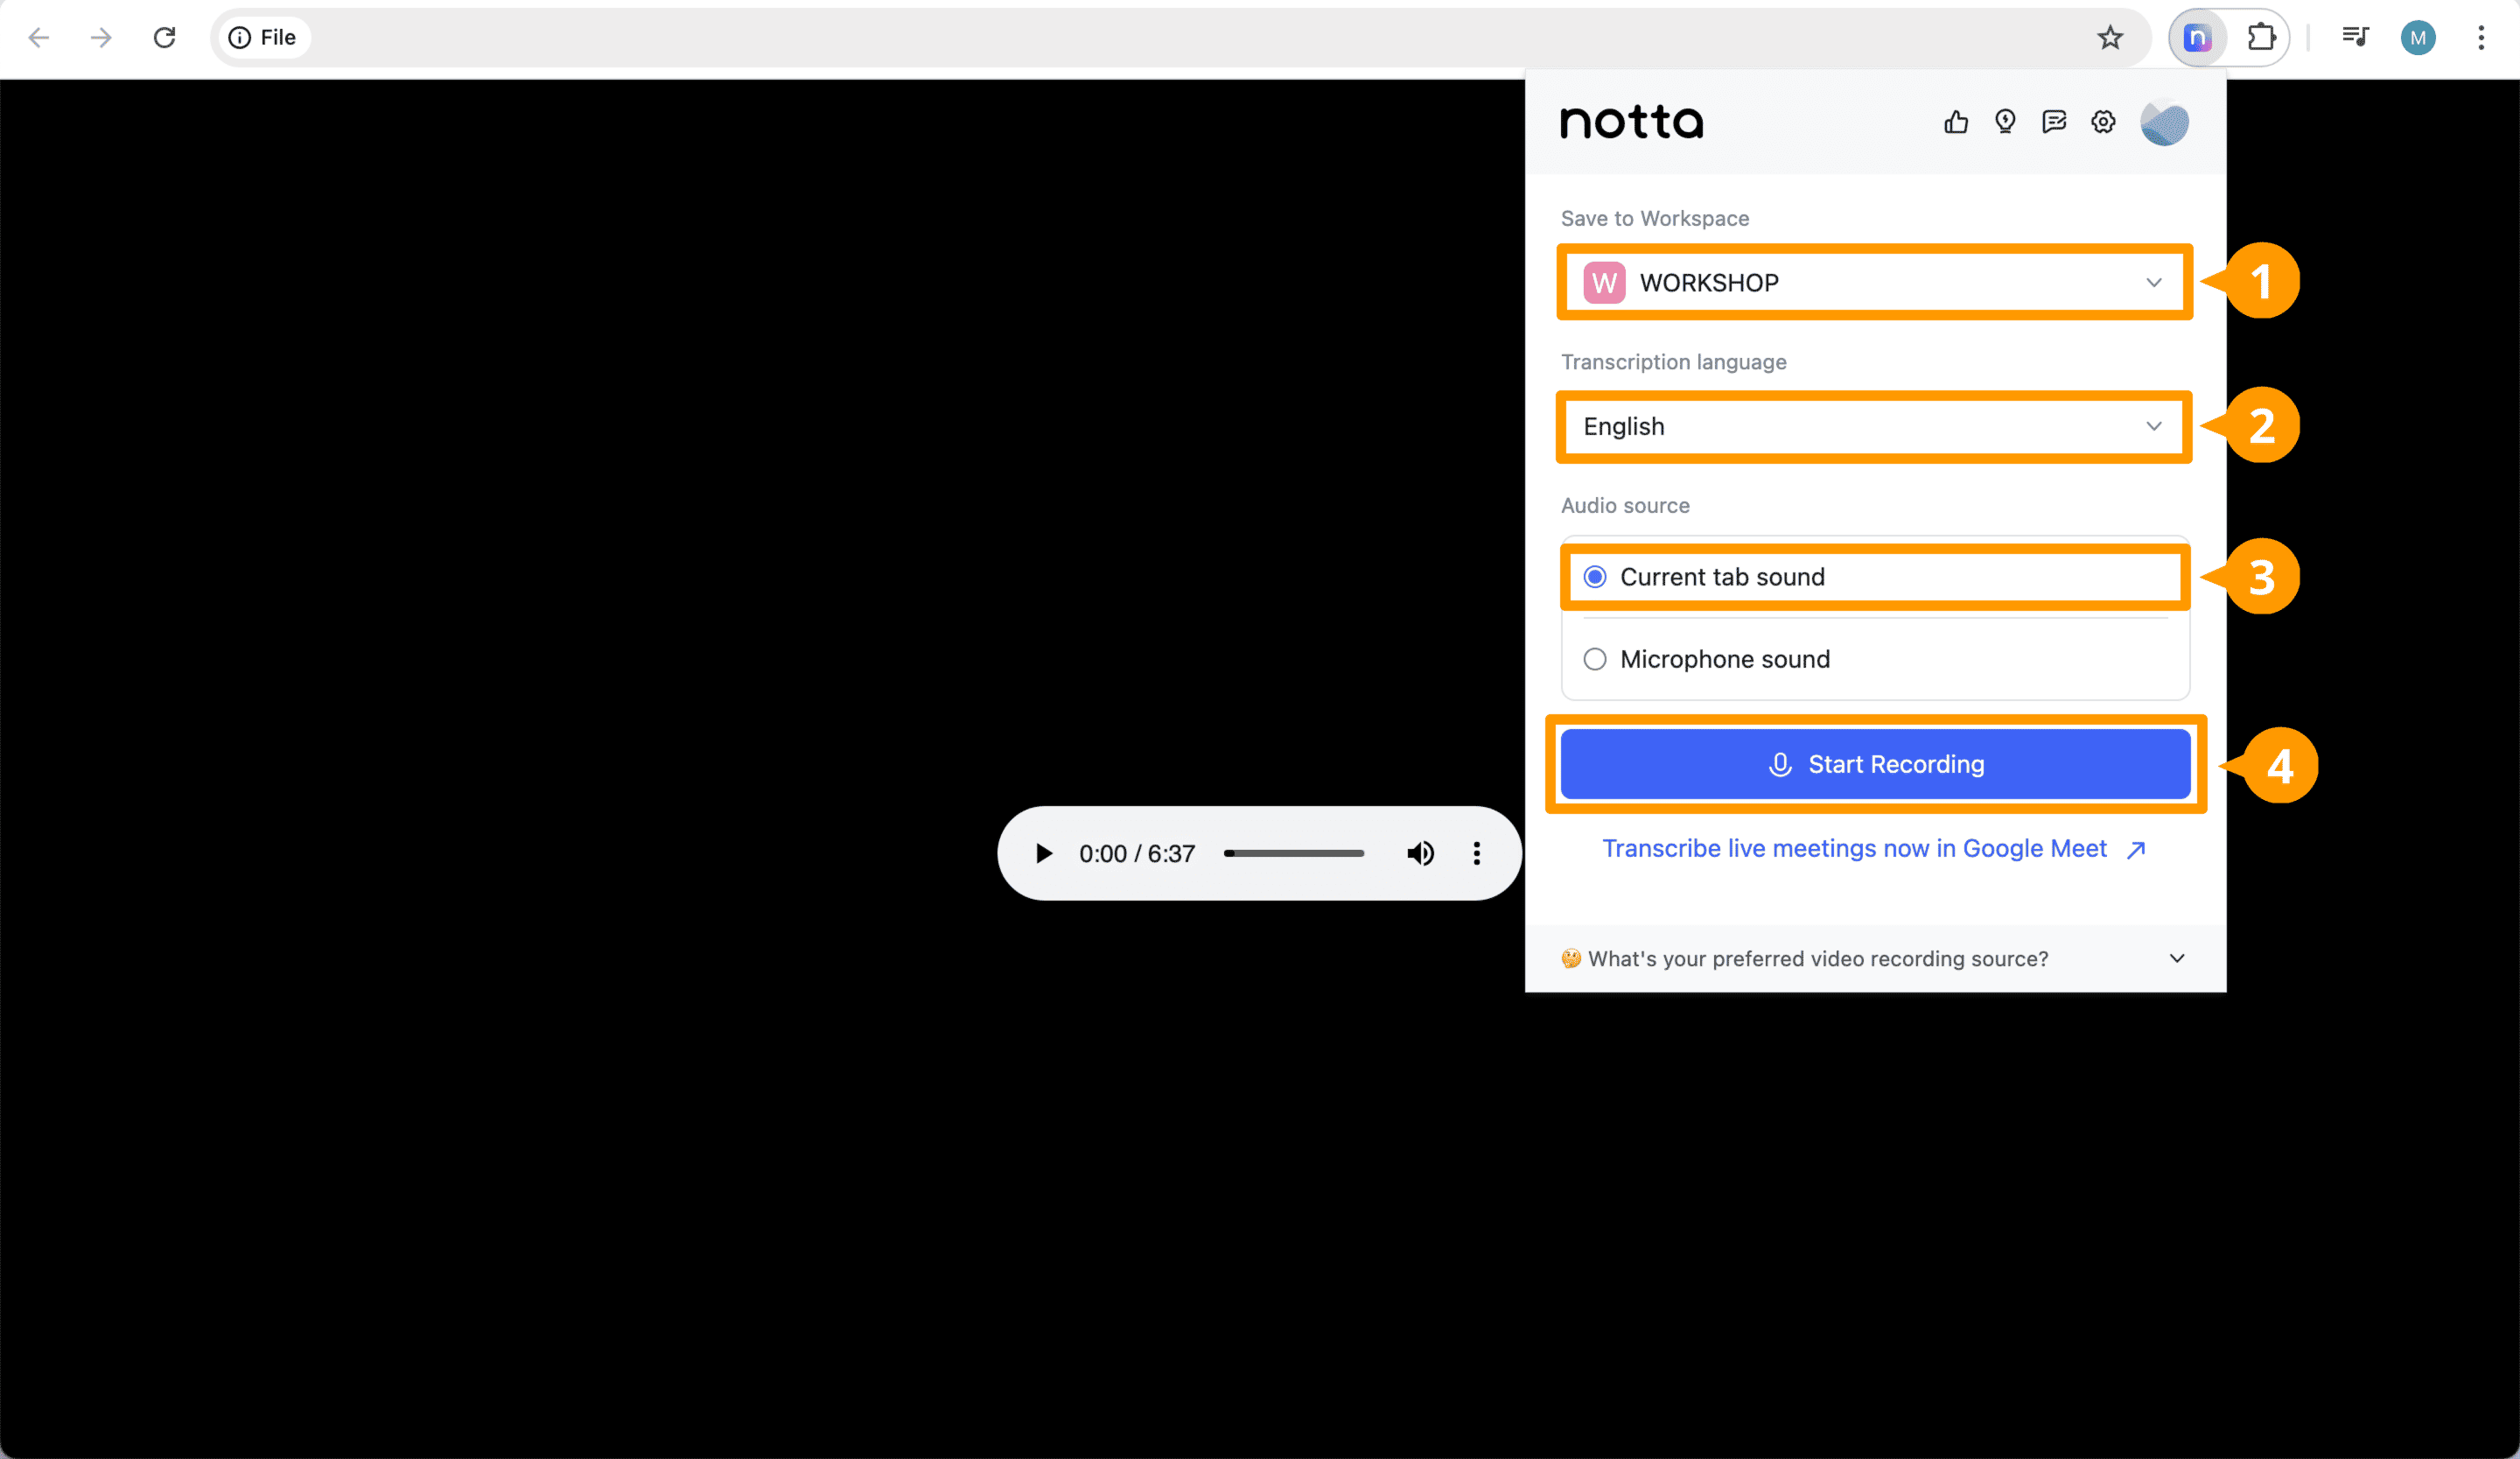The width and height of the screenshot is (2520, 1459).
Task: Click the File site info chip
Action: (263, 38)
